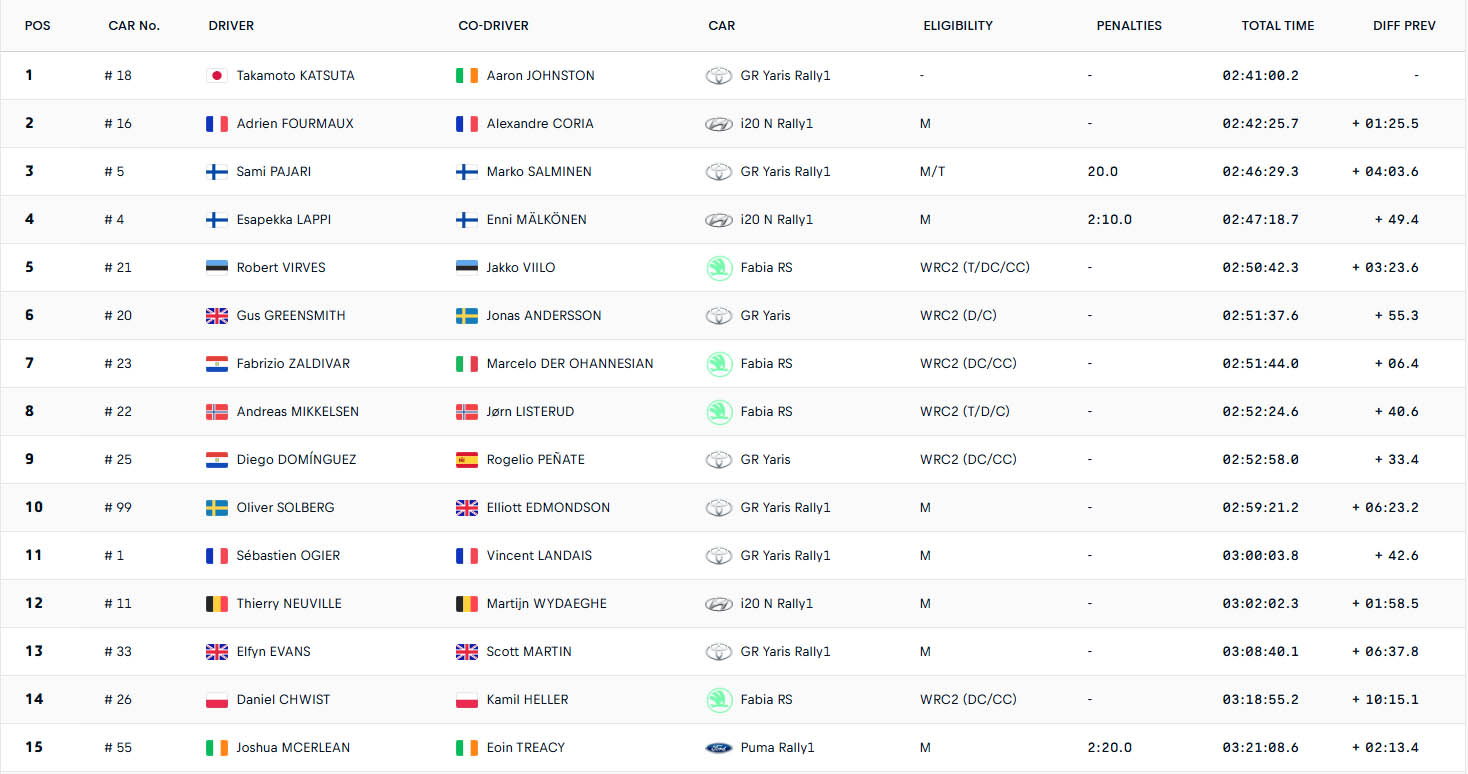Image resolution: width=1468 pixels, height=774 pixels.
Task: Click Japan flag next to Takamoto Katsuta
Action: click(x=216, y=76)
